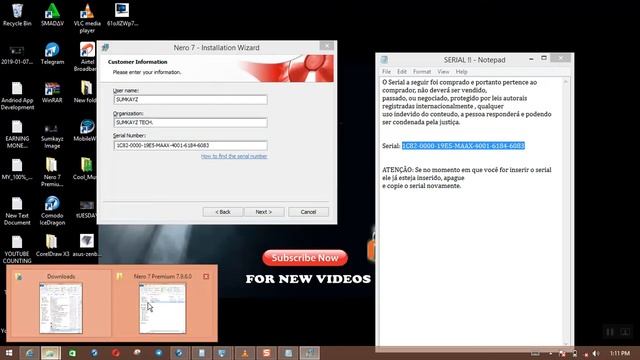Open the 61olIZWp7 desktop icon
The image size is (640, 360).
(122, 15)
